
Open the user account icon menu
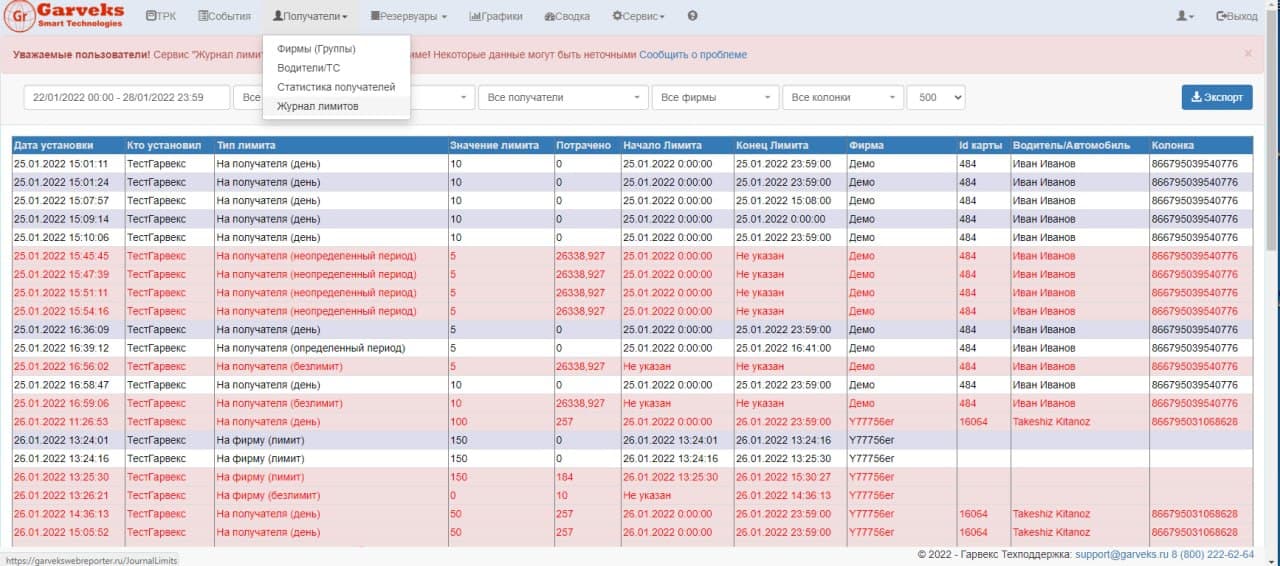[1186, 16]
